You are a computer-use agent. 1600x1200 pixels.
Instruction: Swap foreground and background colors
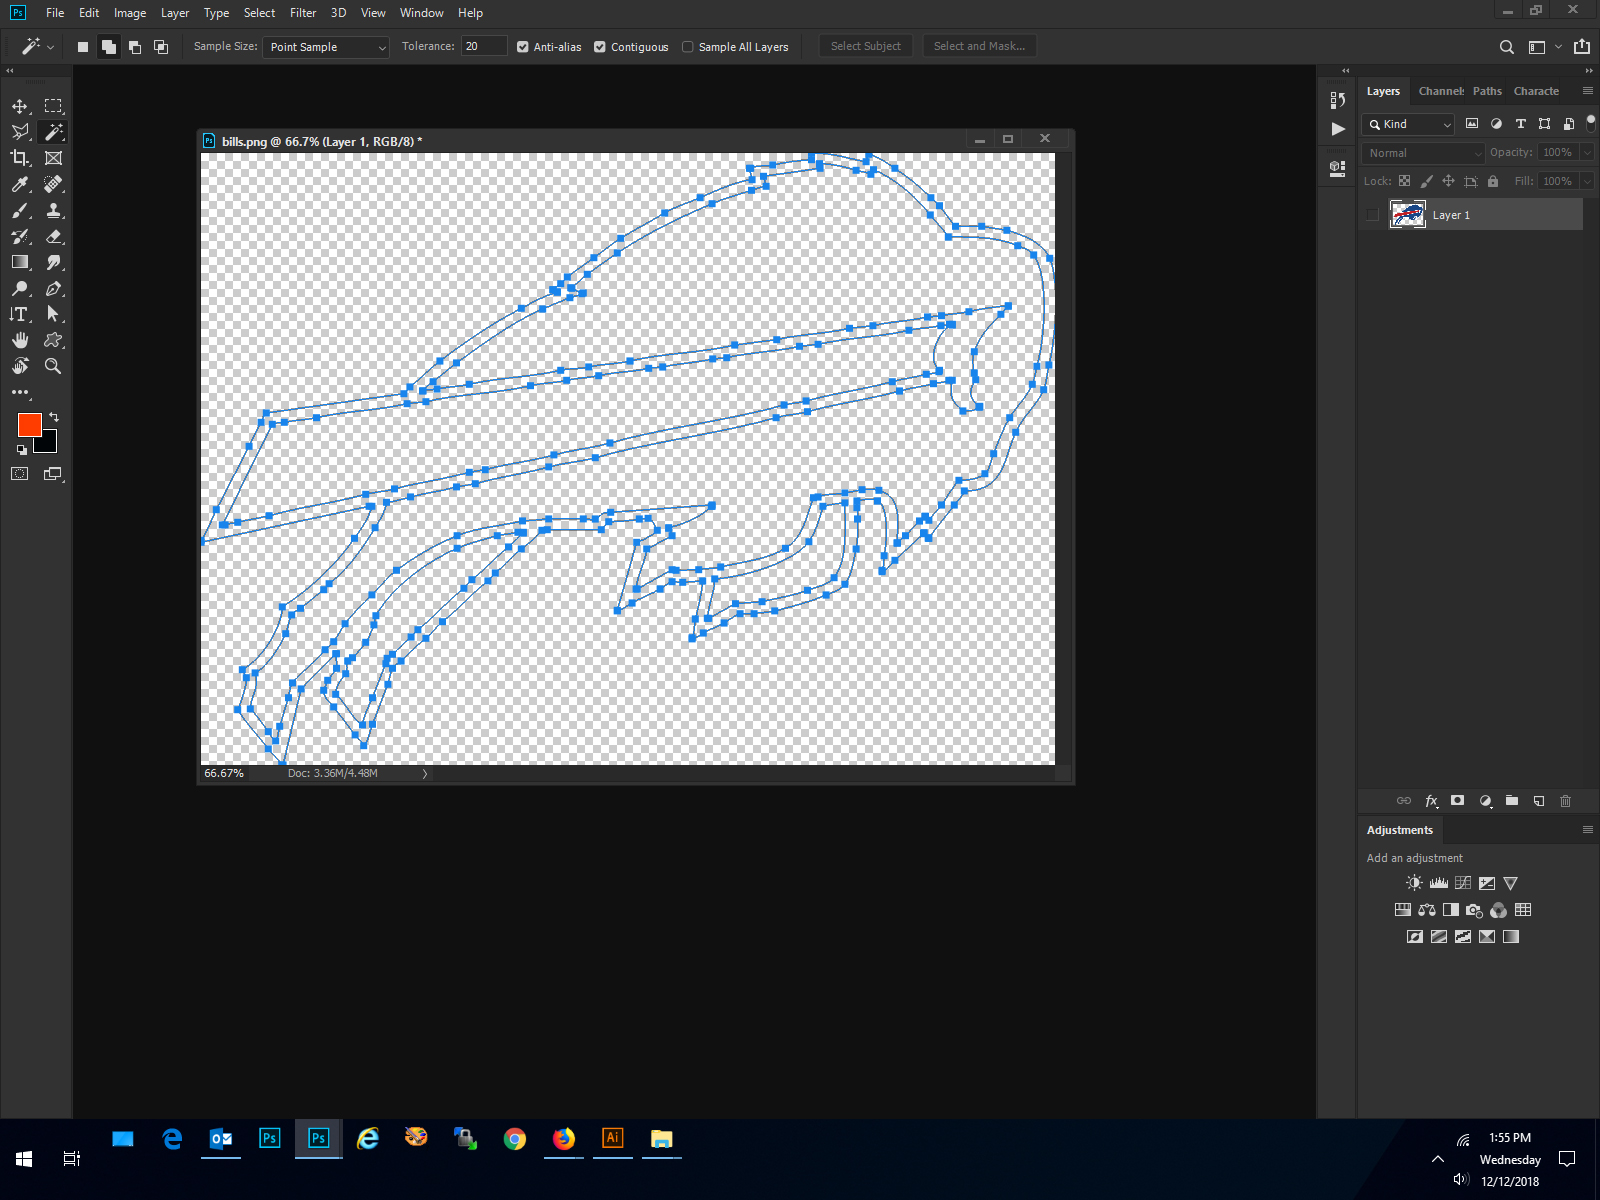pos(54,416)
